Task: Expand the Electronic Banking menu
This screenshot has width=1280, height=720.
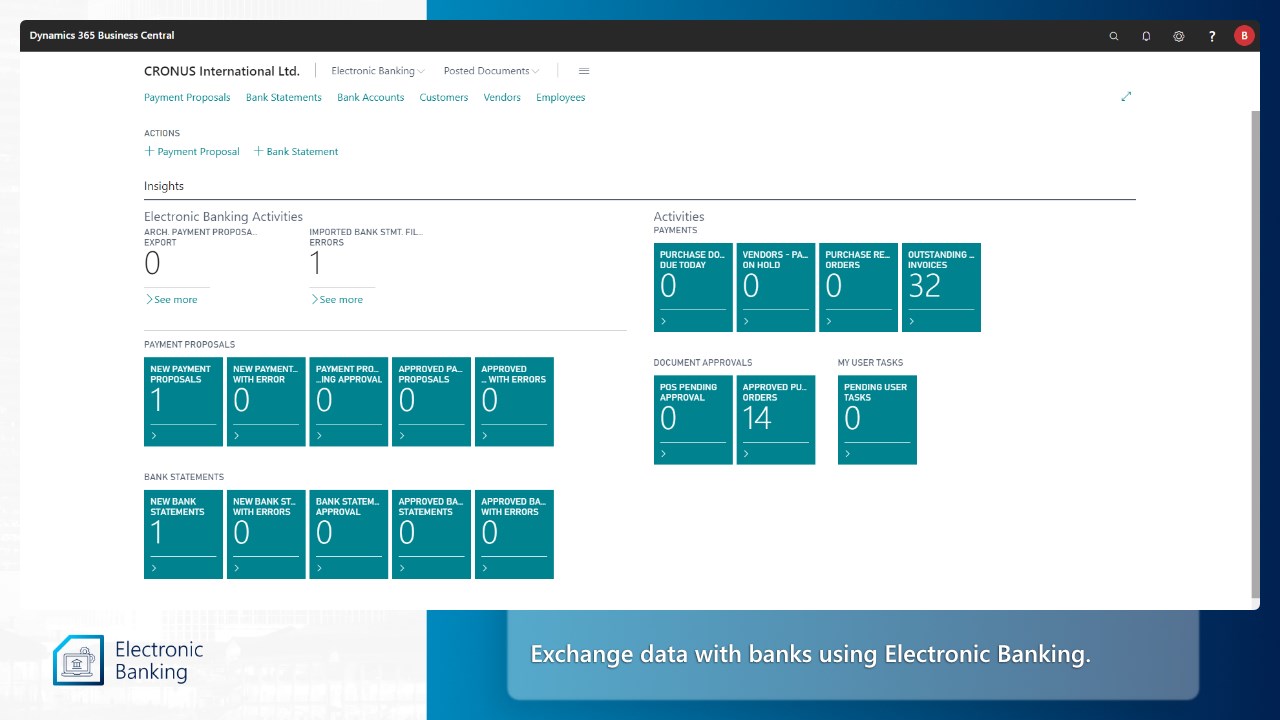Action: pyautogui.click(x=378, y=71)
